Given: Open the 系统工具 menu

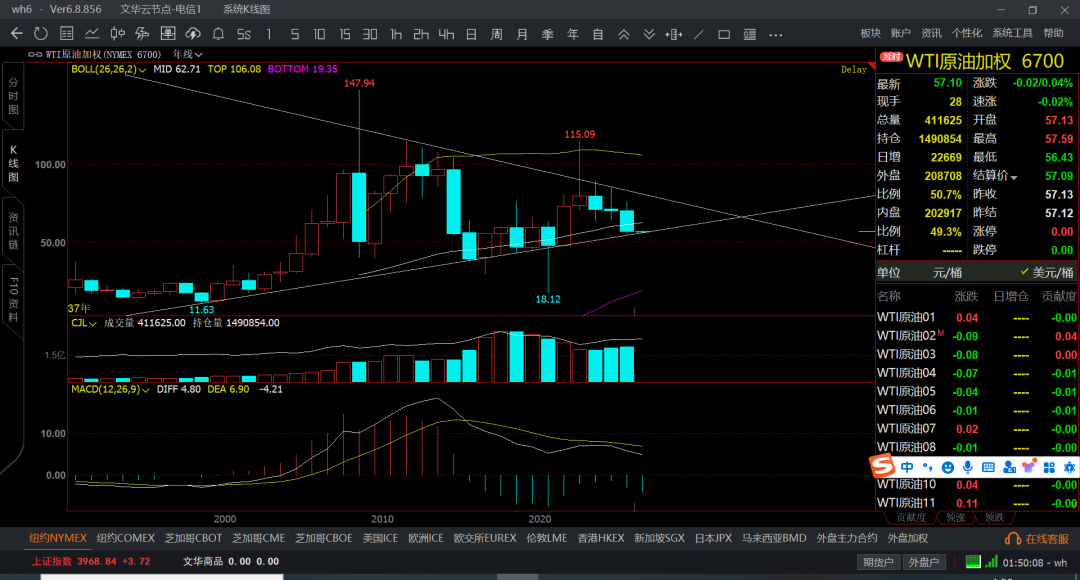Looking at the screenshot, I should [x=1012, y=33].
